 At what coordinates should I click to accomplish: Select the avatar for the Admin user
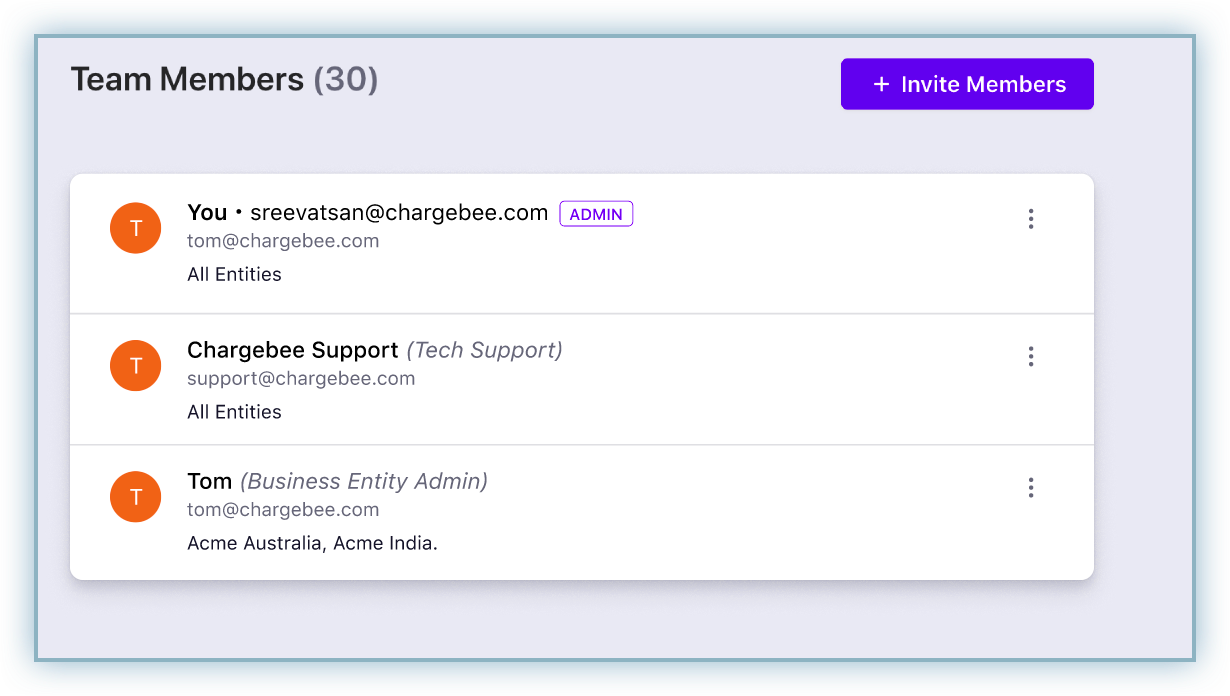coord(135,228)
